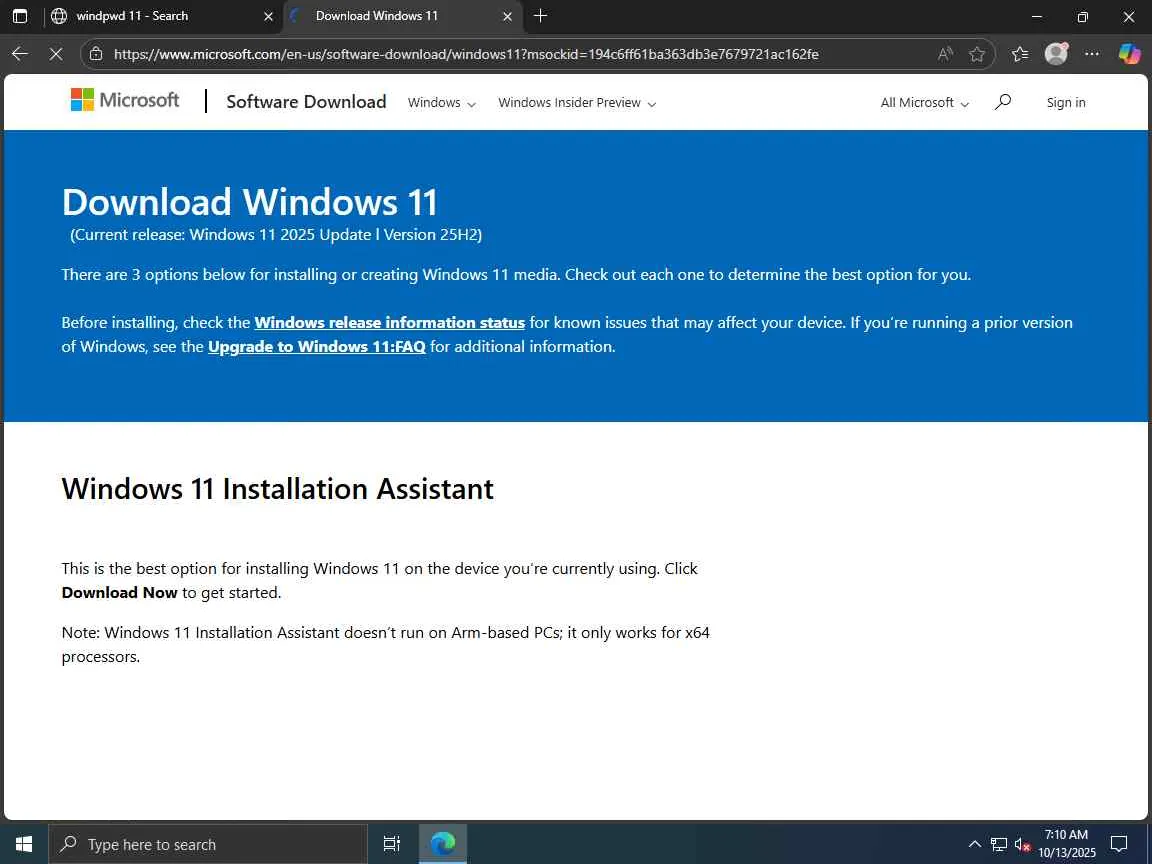
Task: Close the Download Windows 11 tab
Action: coord(507,16)
